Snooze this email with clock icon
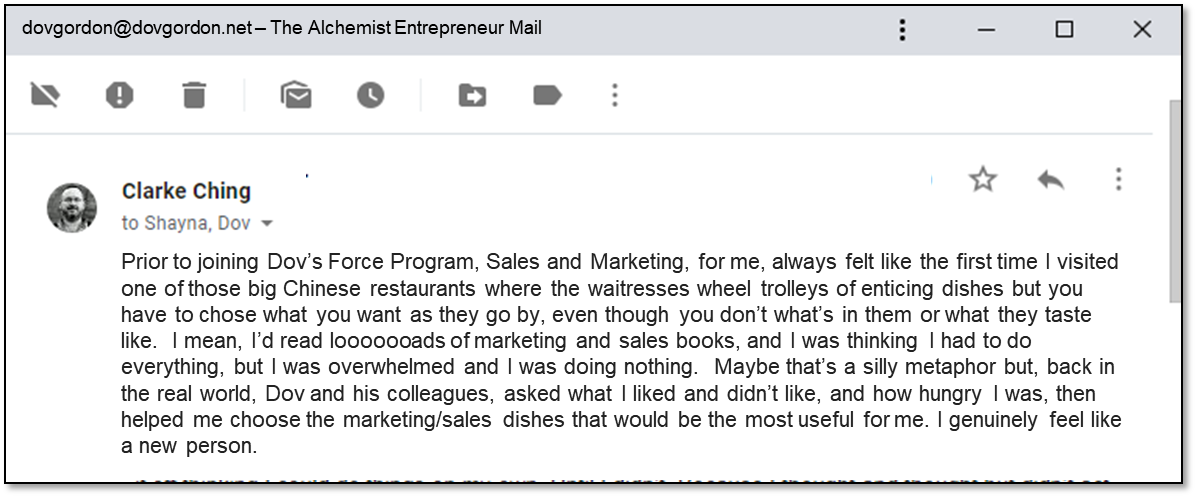Image resolution: width=1196 pixels, height=497 pixels. (x=370, y=95)
